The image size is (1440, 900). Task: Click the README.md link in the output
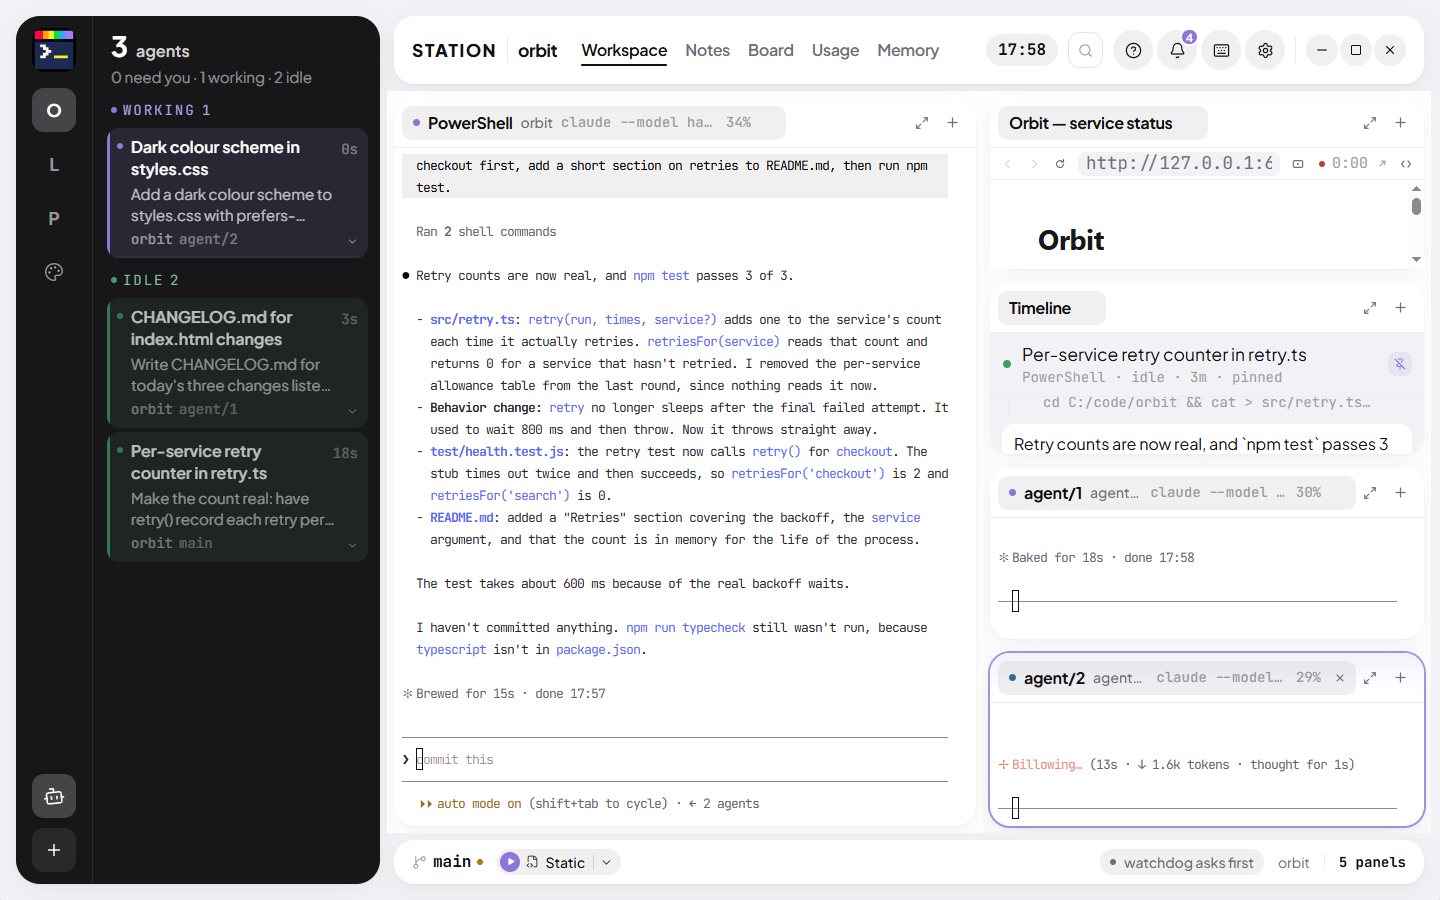click(462, 518)
